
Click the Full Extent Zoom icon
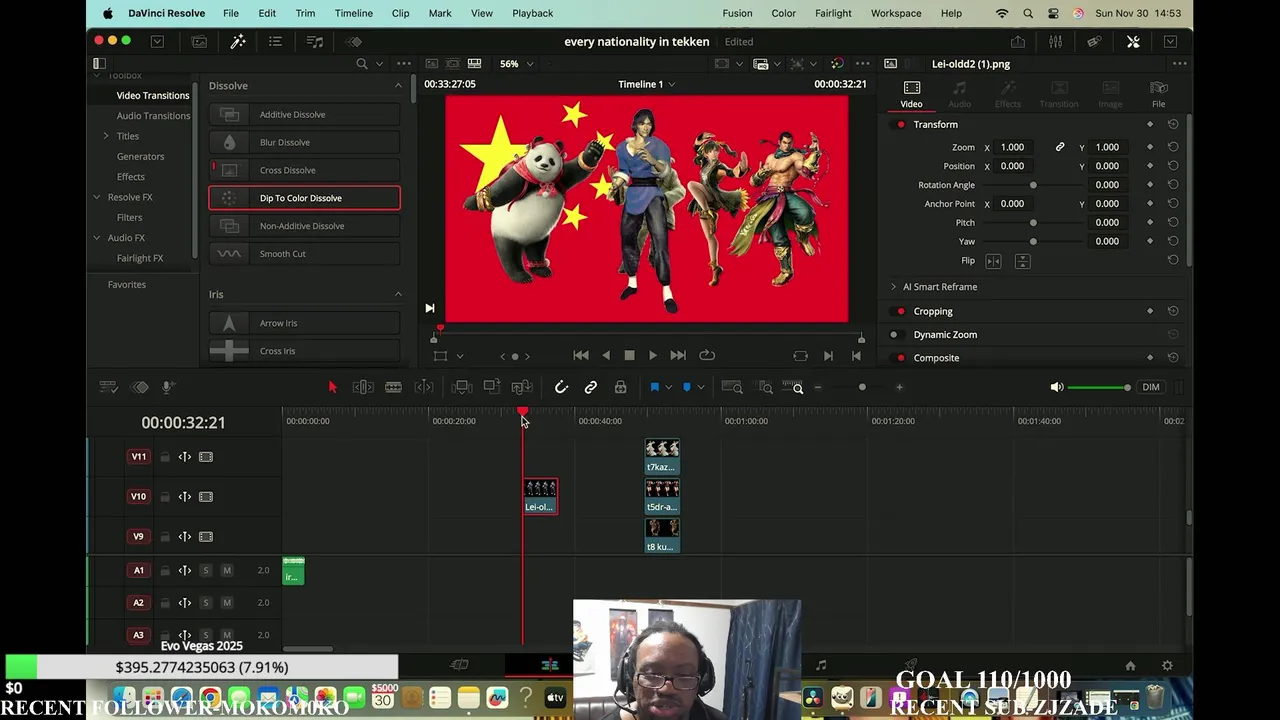click(x=732, y=387)
